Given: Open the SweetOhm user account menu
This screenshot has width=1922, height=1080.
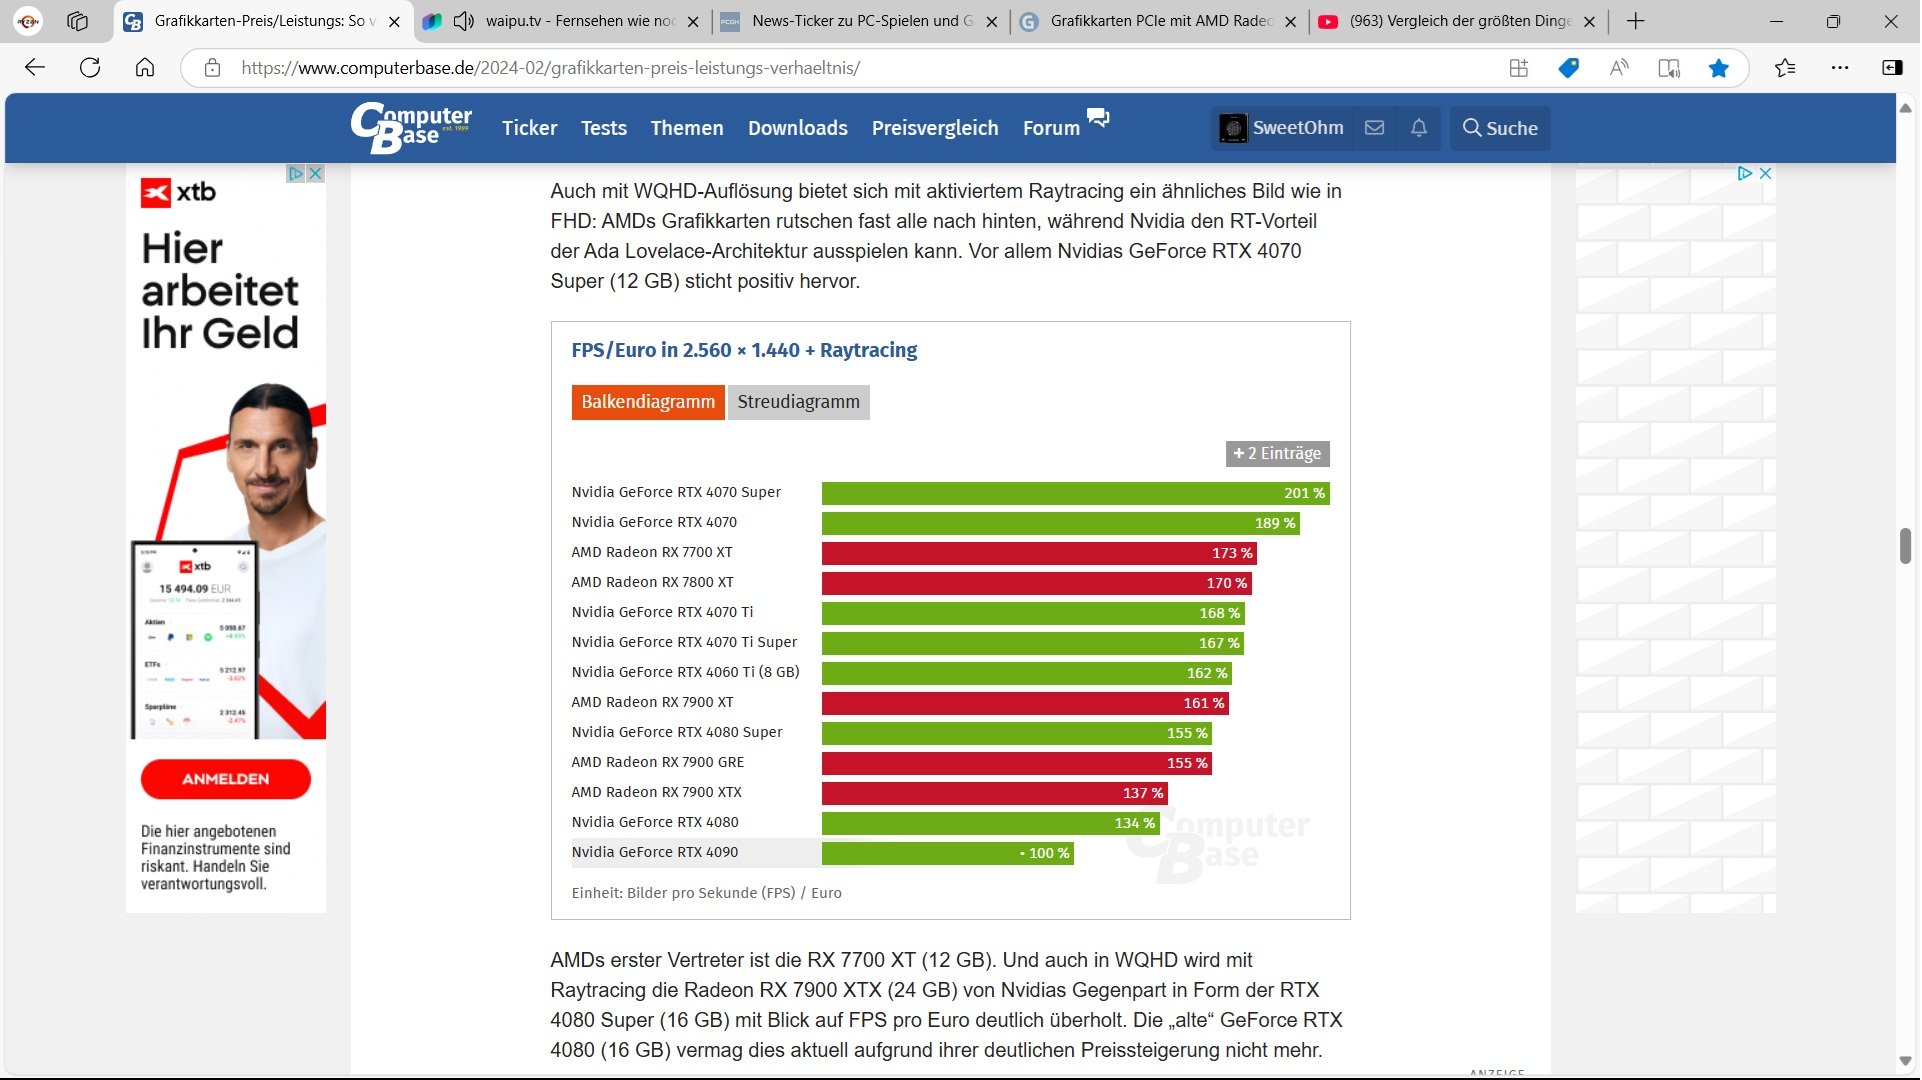Looking at the screenshot, I should pyautogui.click(x=1281, y=128).
